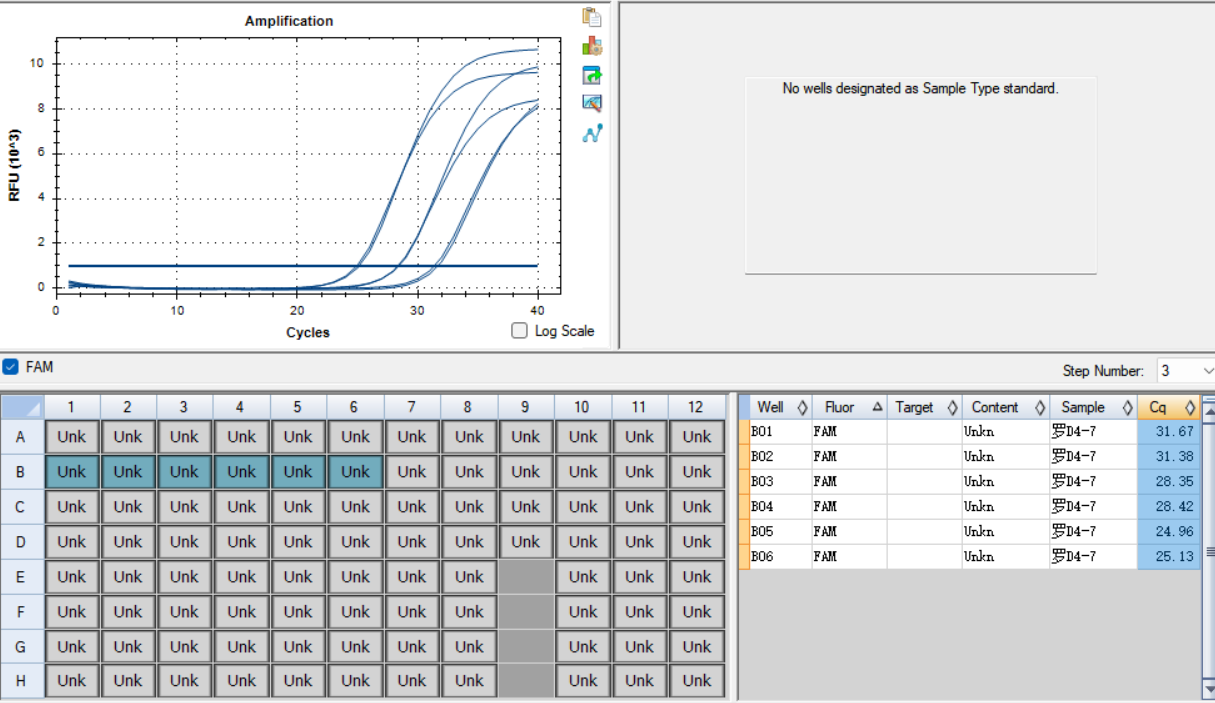The image size is (1215, 703).
Task: Click the Cq value 25.13
Action: [1168, 557]
